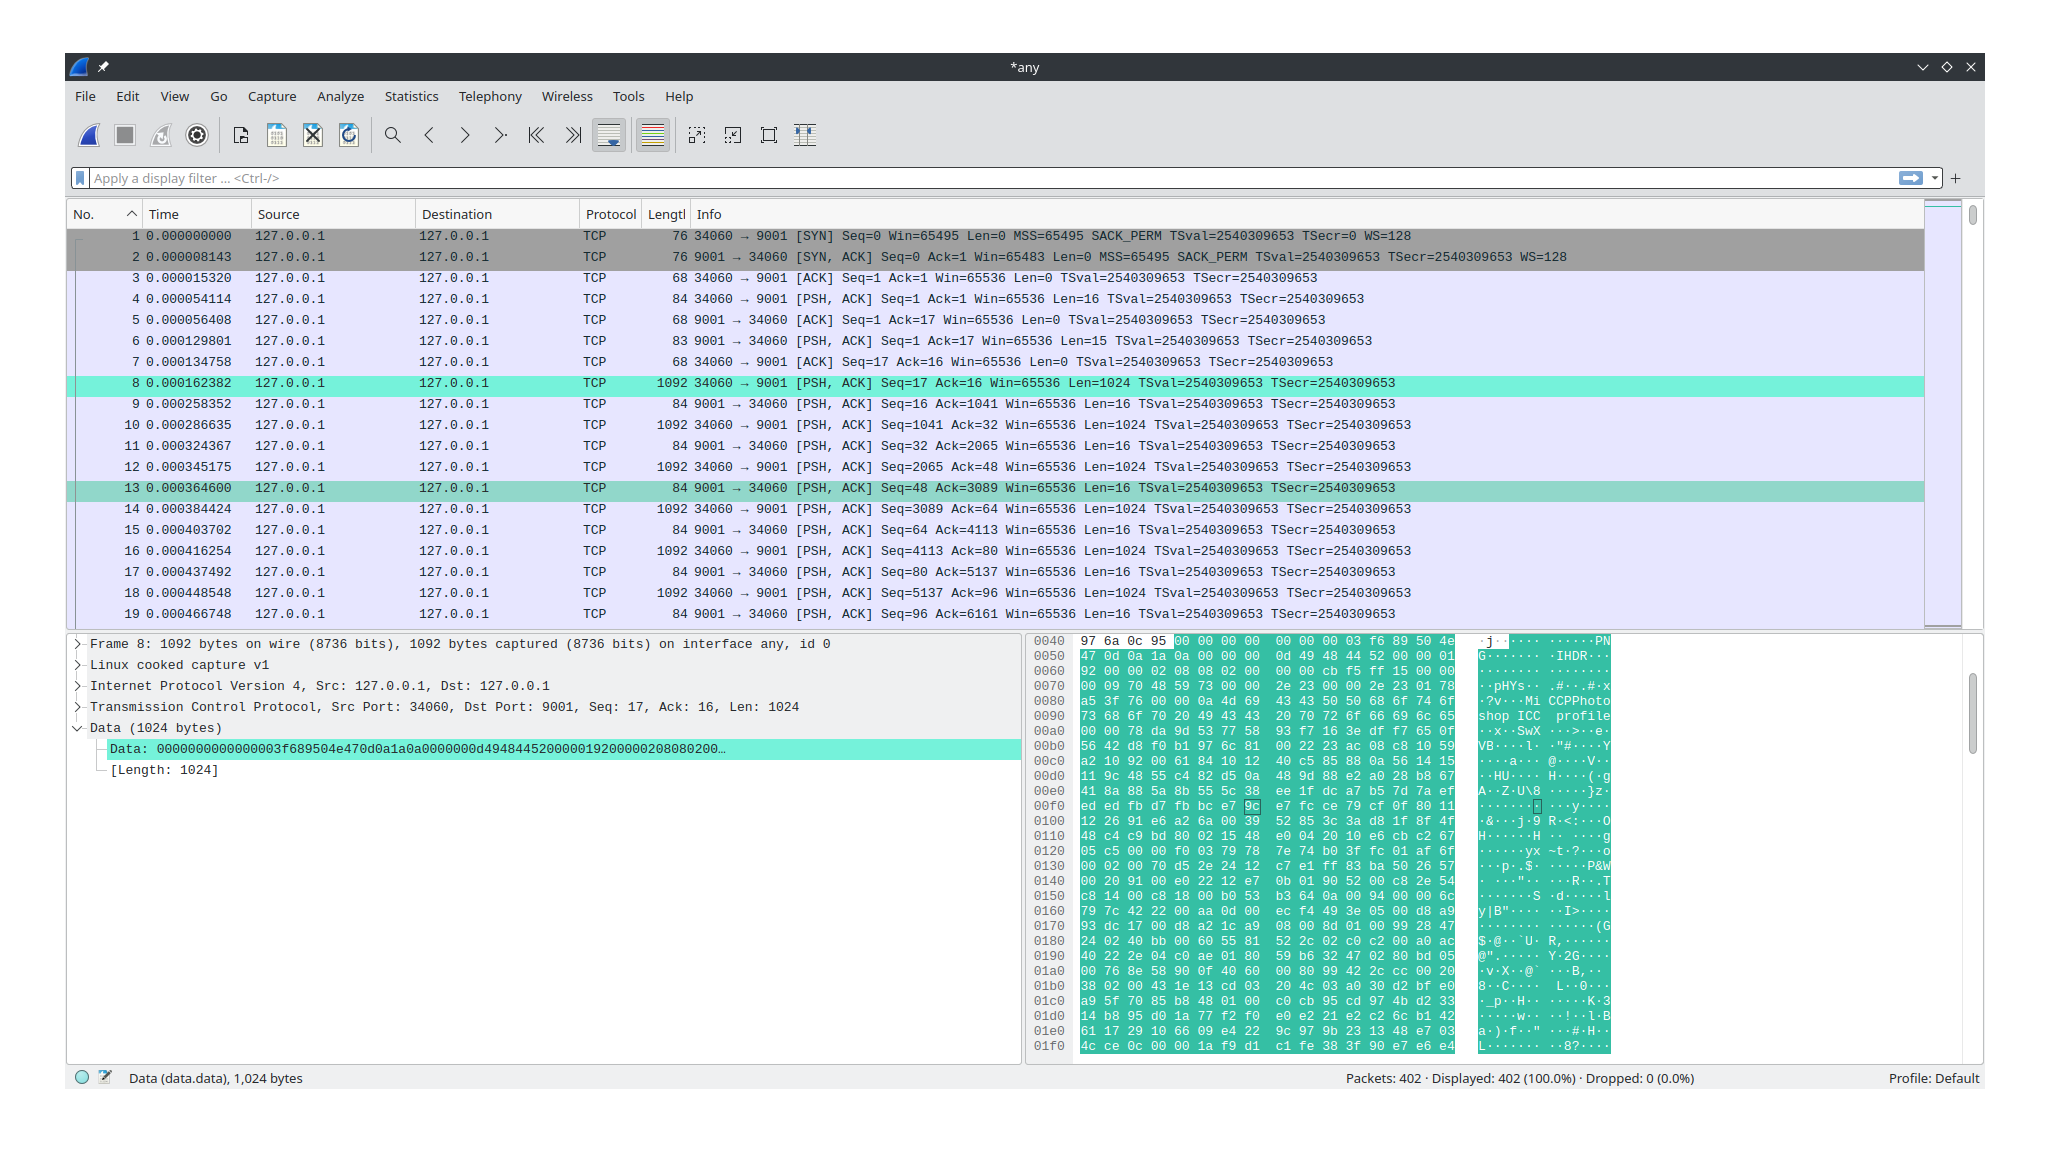Viewport: 2050px width, 1166px height.
Task: Toggle auto-scroll during live capture
Action: click(609, 135)
